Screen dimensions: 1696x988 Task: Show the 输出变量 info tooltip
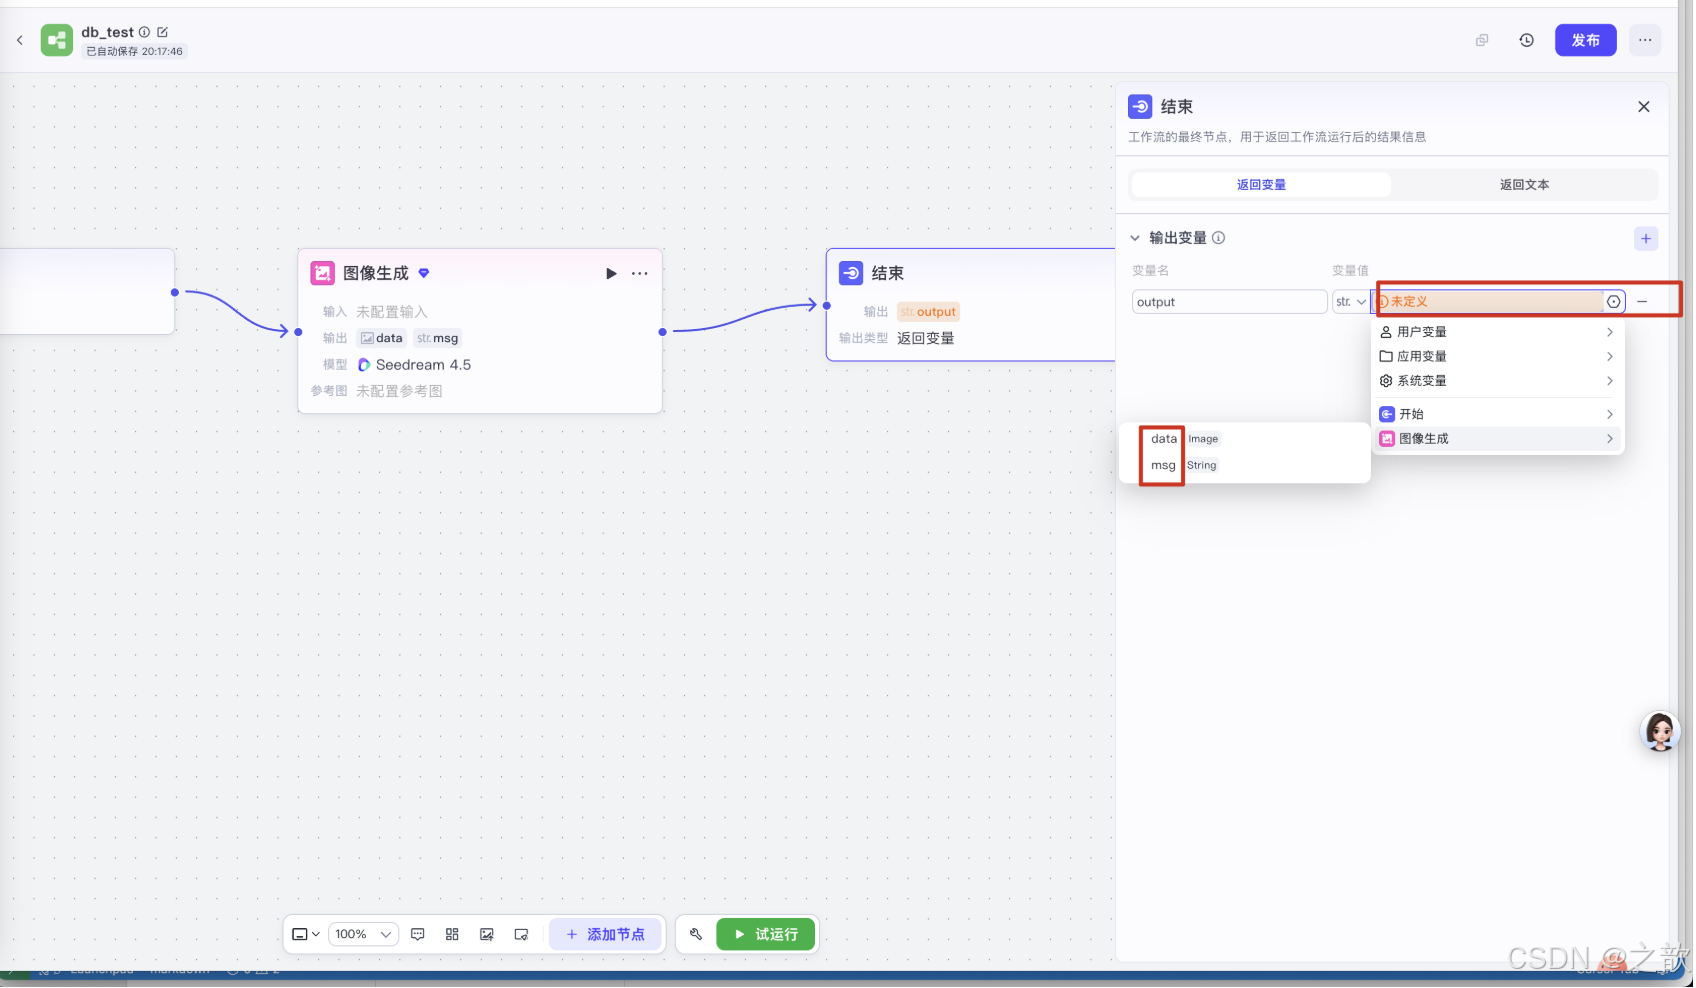tap(1219, 238)
